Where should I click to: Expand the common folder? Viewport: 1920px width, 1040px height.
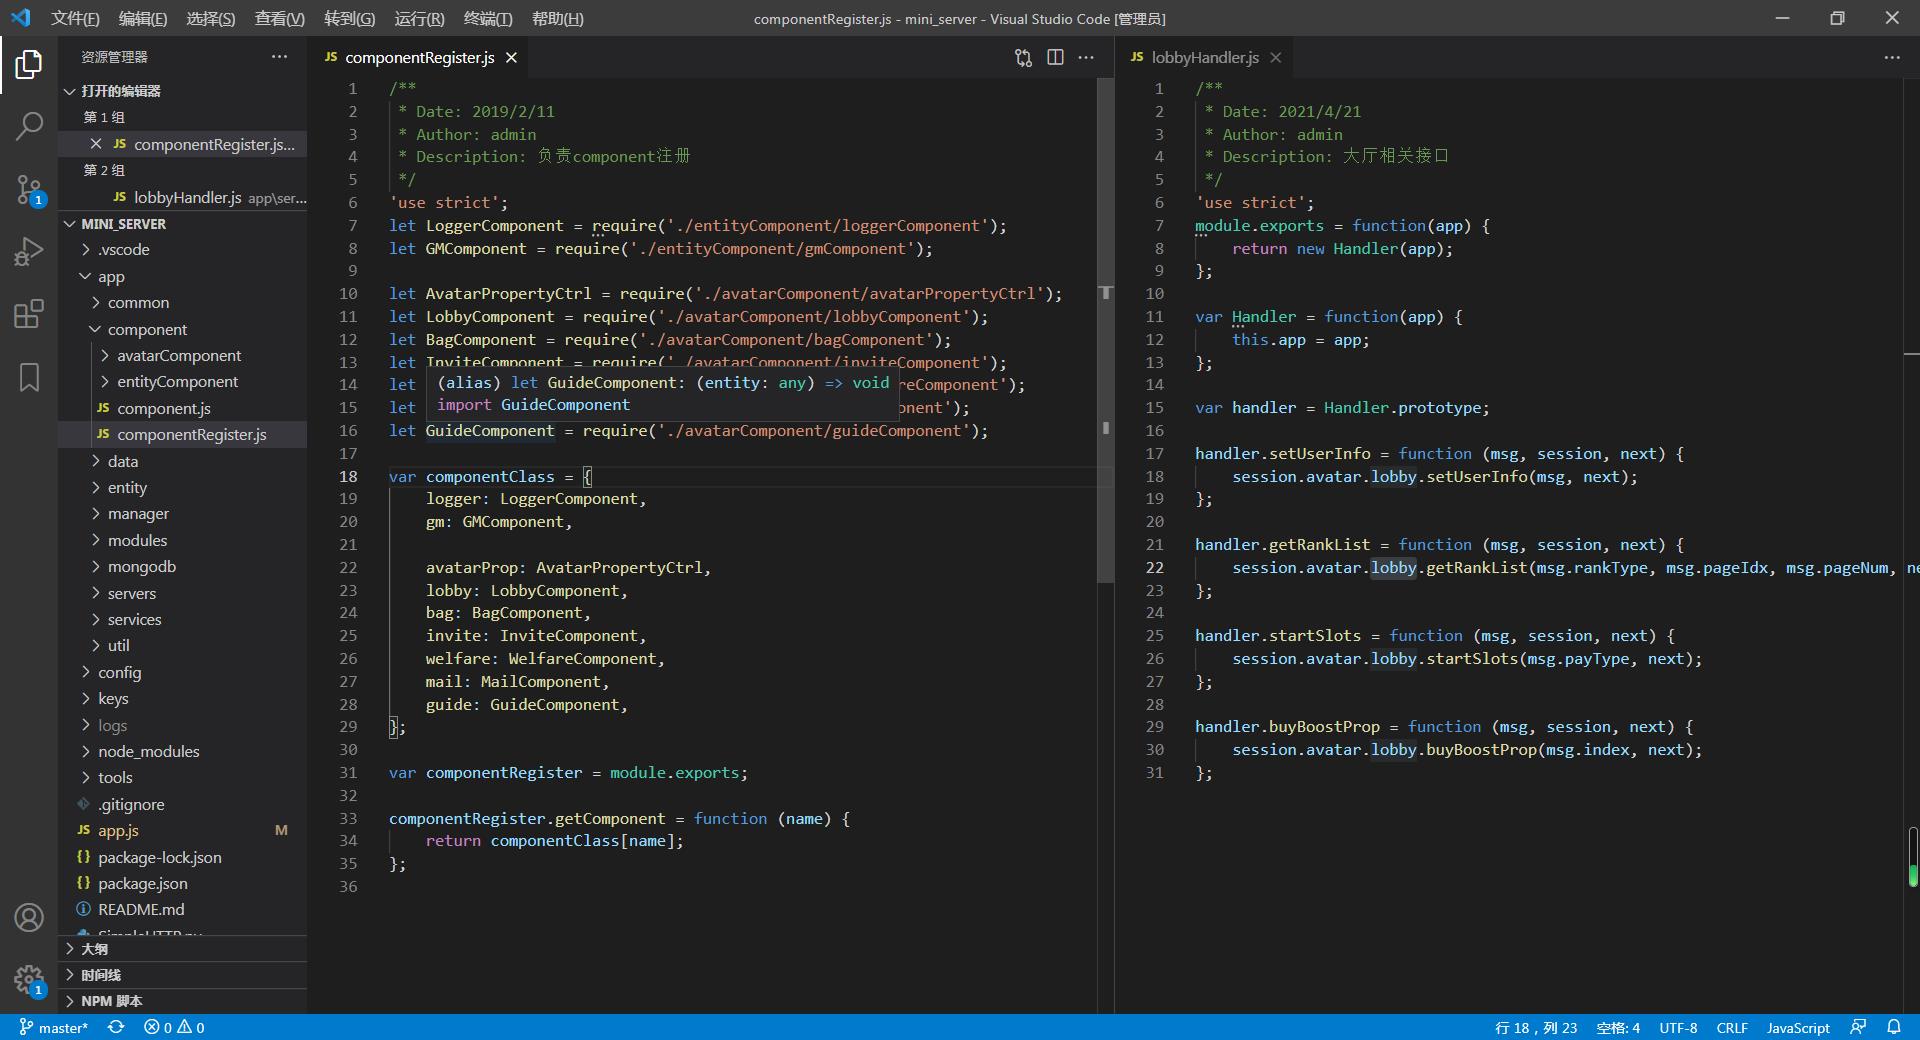[182, 303]
